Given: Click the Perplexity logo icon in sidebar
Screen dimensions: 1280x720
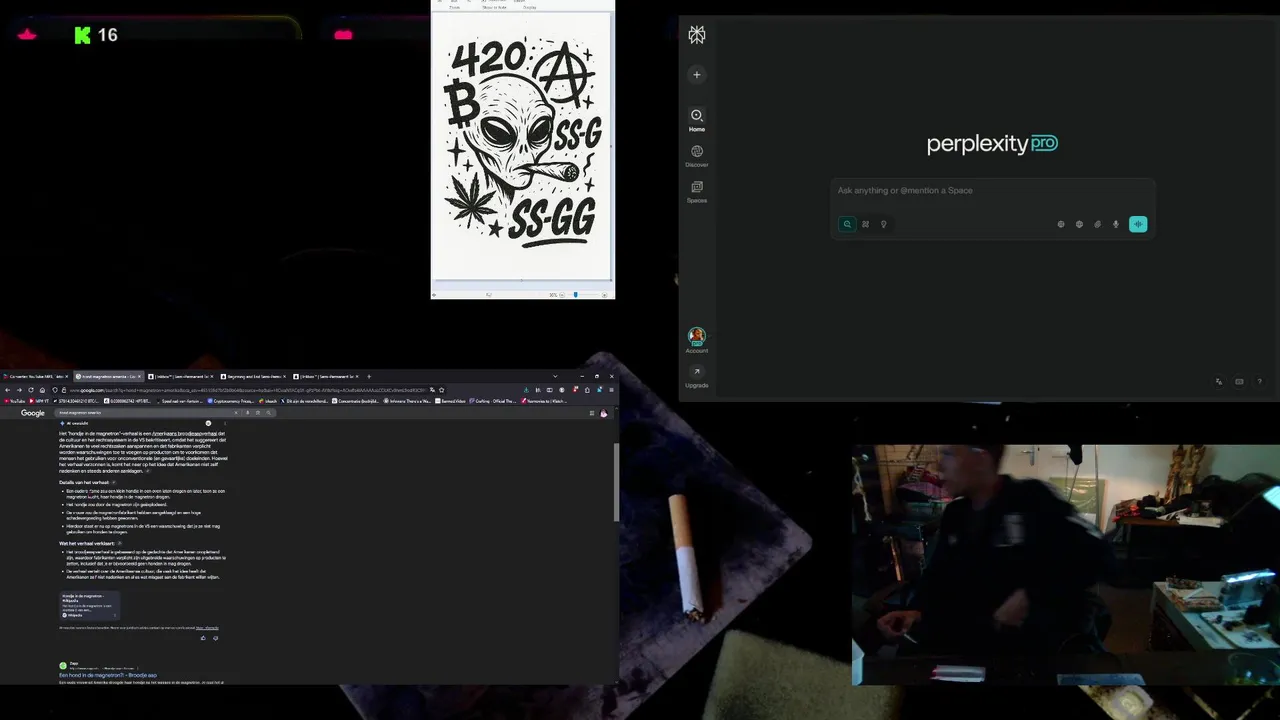Looking at the screenshot, I should point(697,35).
